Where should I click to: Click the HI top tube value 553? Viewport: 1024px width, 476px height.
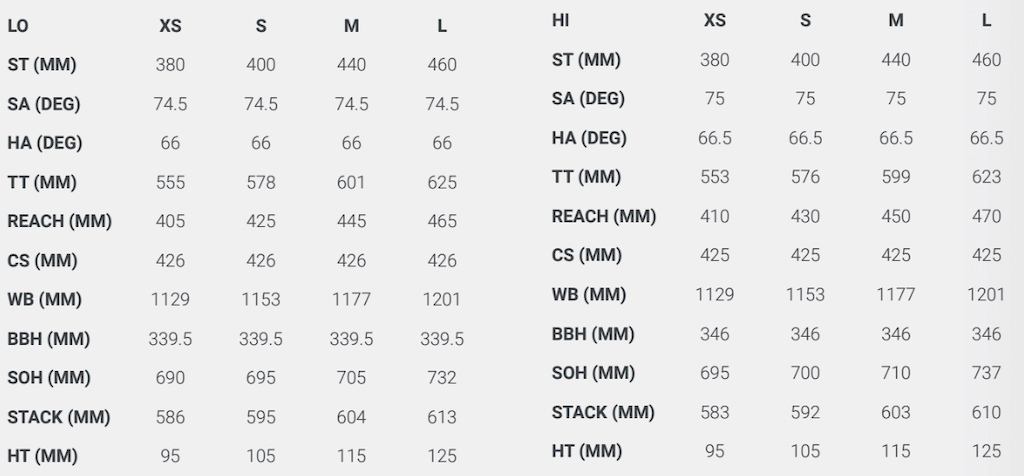714,177
